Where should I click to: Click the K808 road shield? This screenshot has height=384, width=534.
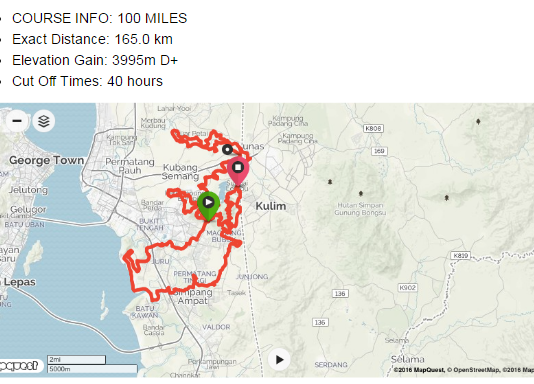[373, 128]
